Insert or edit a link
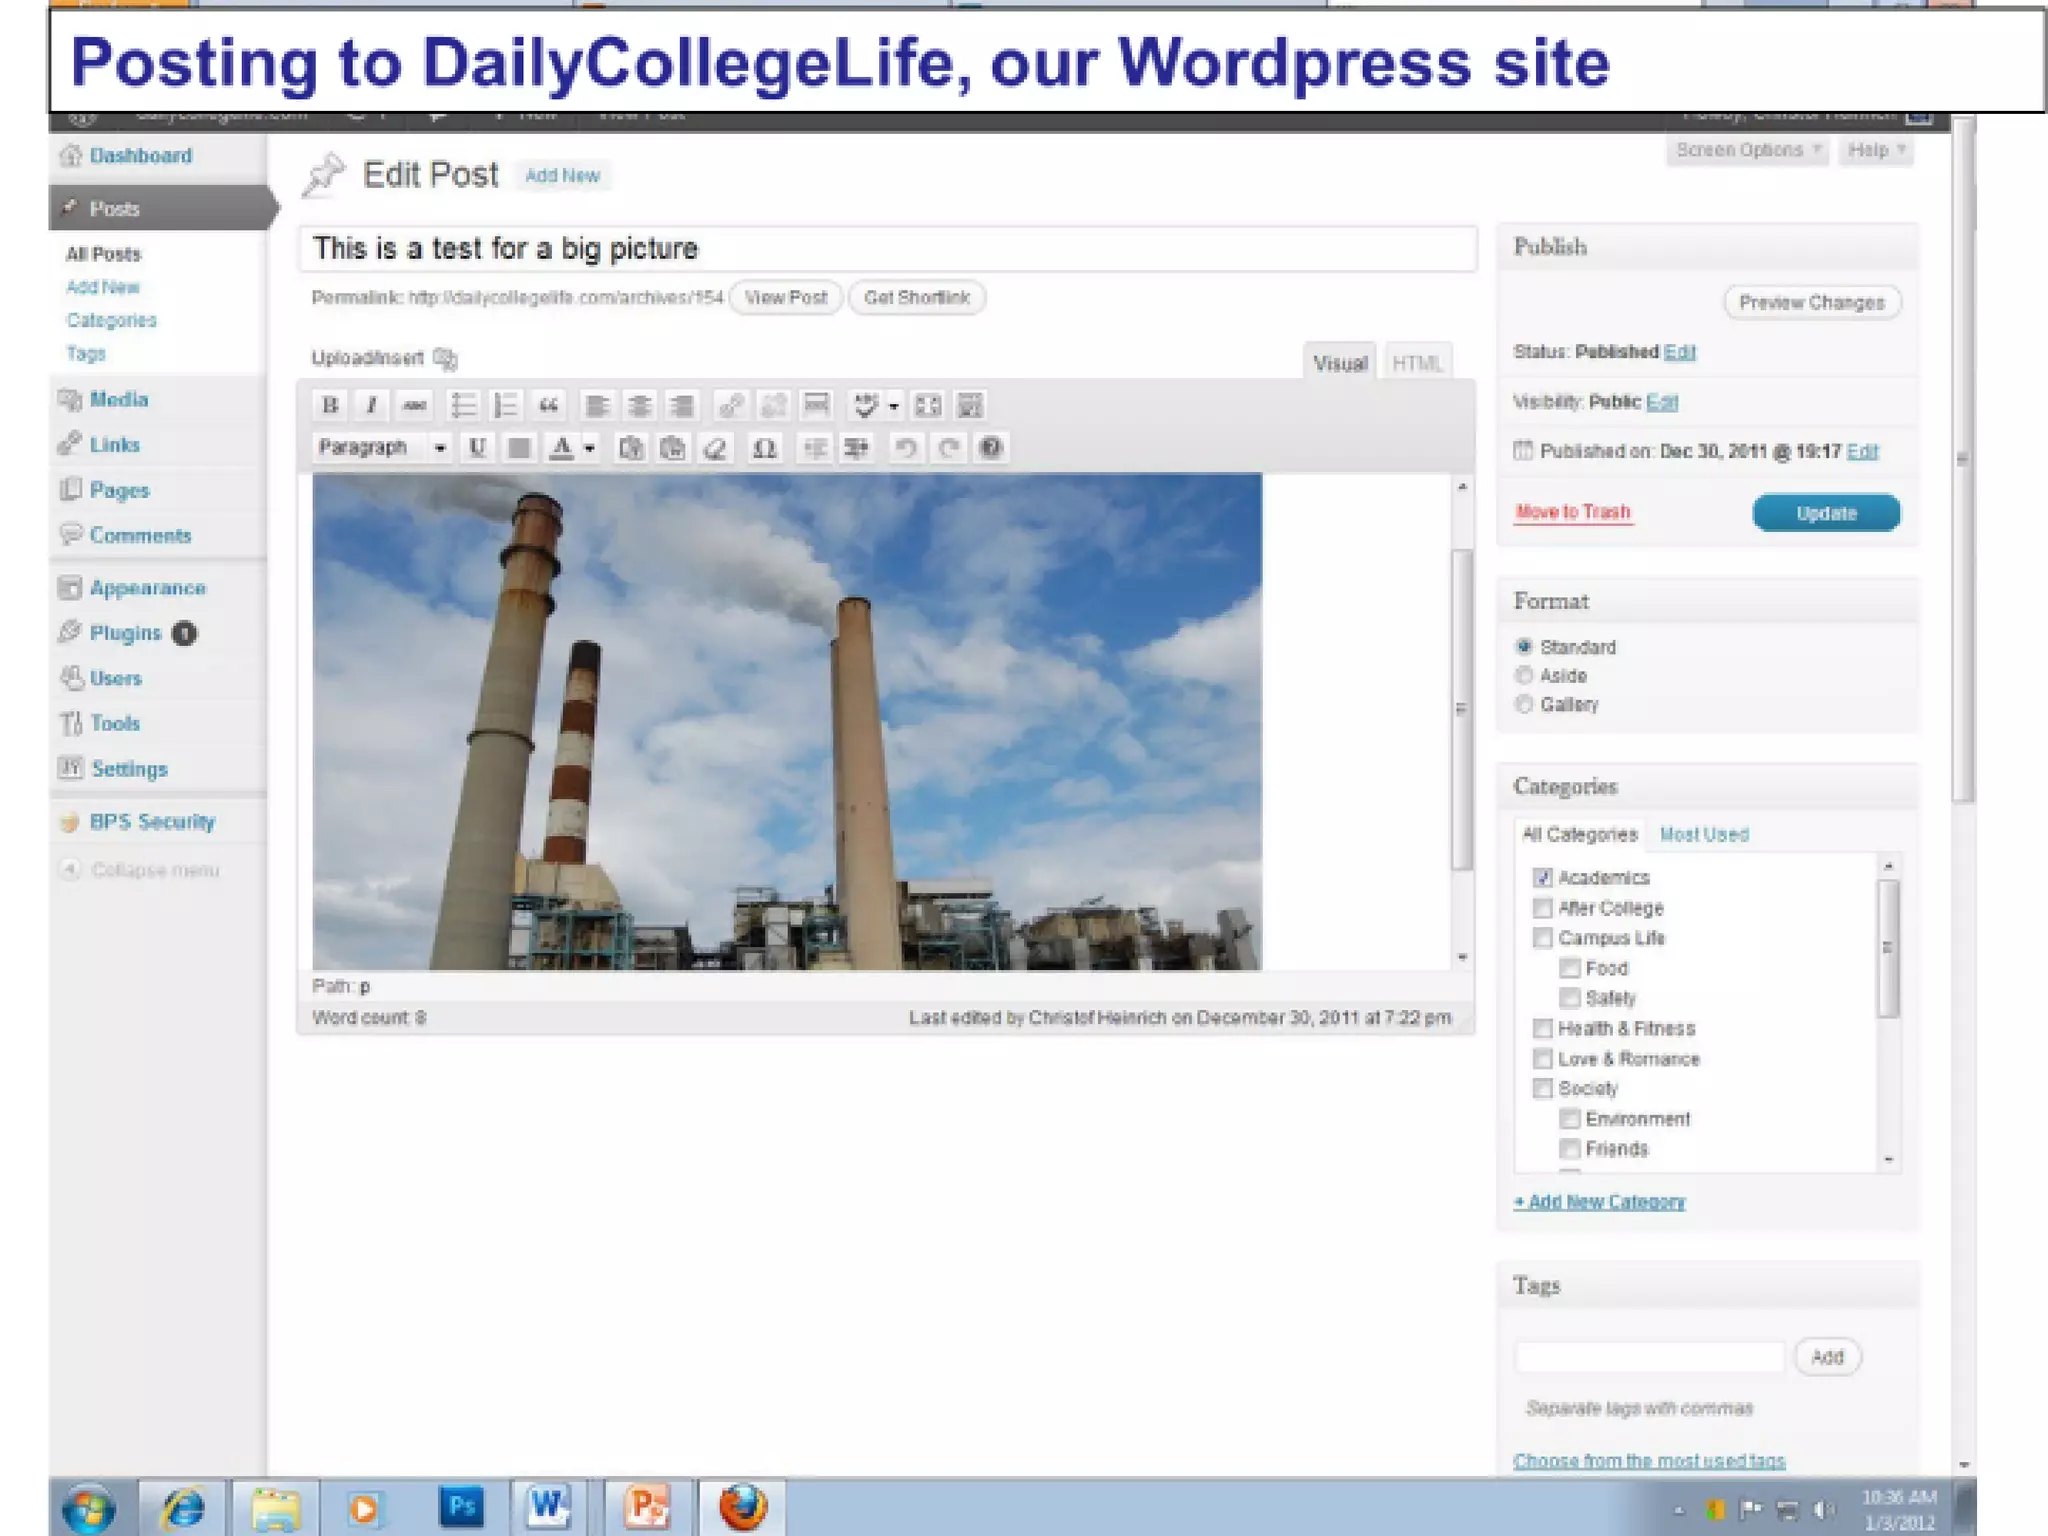 tap(731, 405)
